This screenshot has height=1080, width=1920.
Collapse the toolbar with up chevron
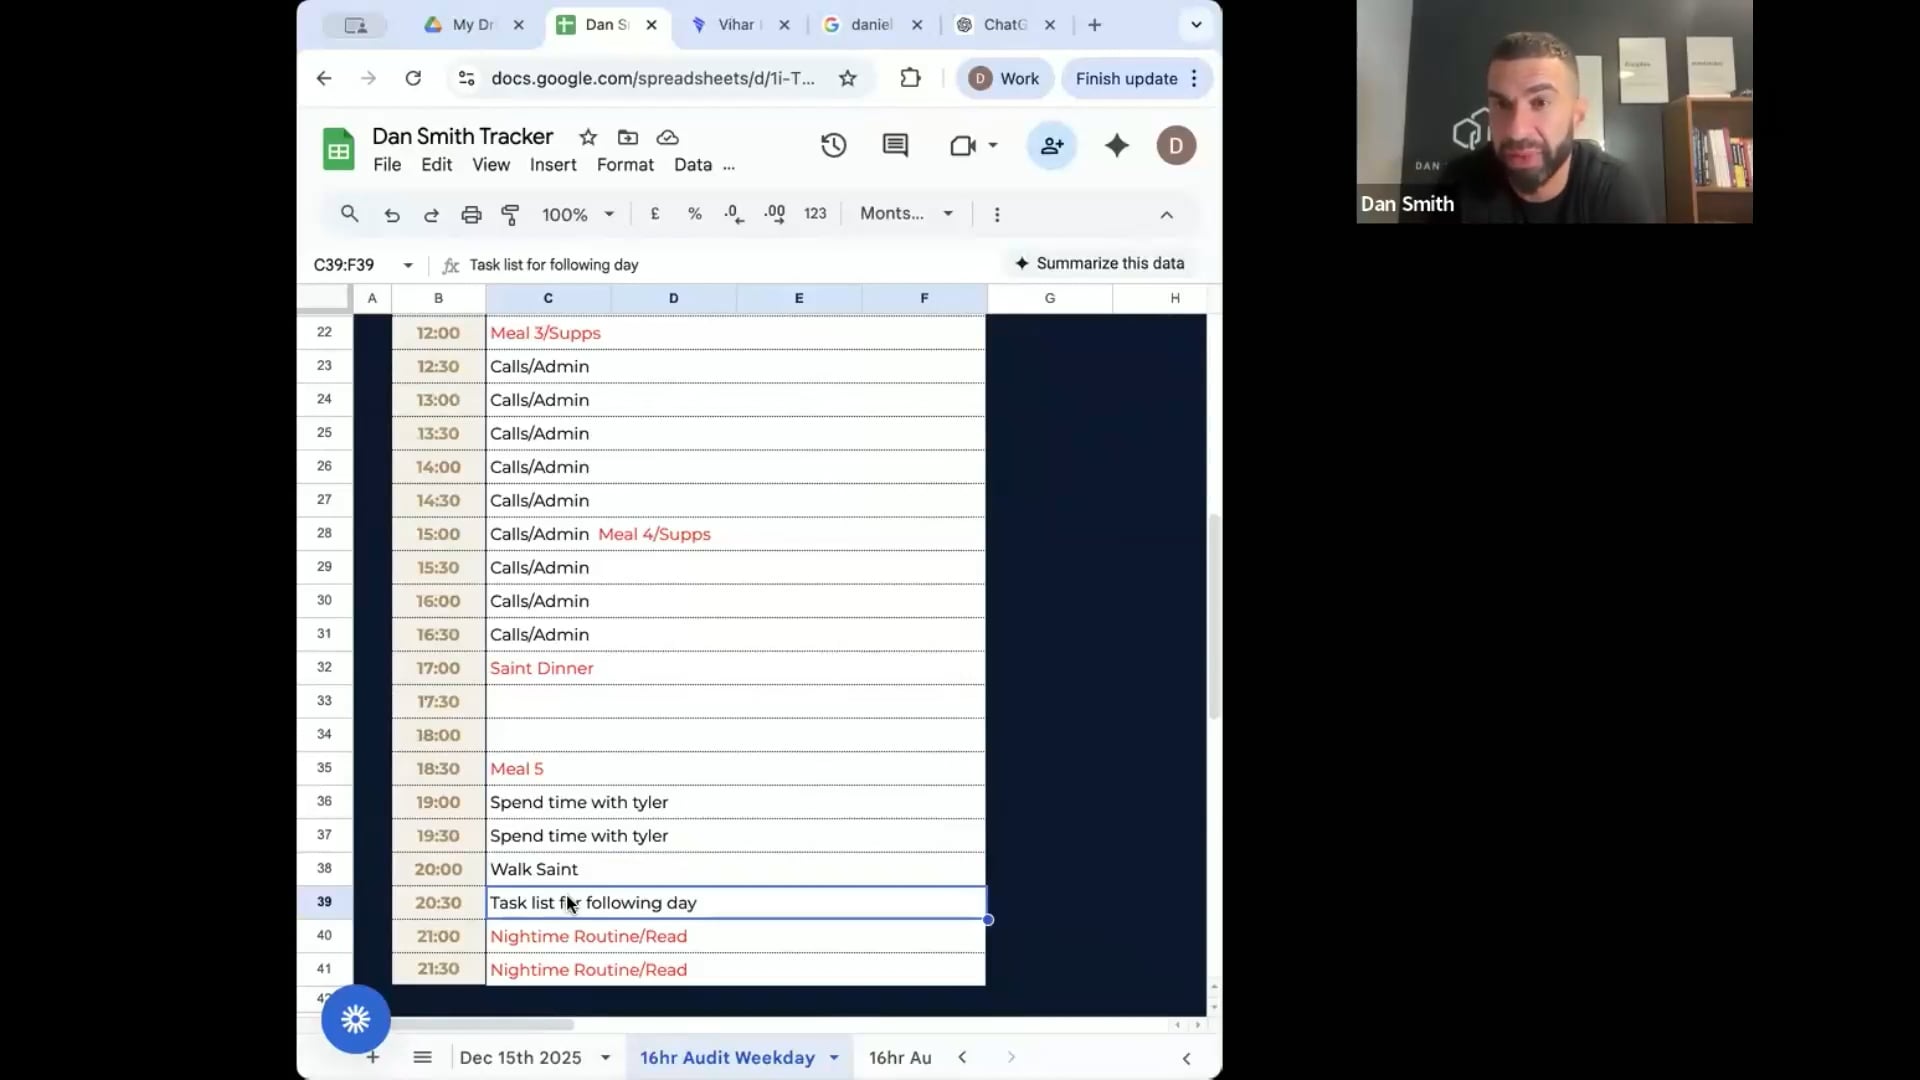click(x=1166, y=214)
